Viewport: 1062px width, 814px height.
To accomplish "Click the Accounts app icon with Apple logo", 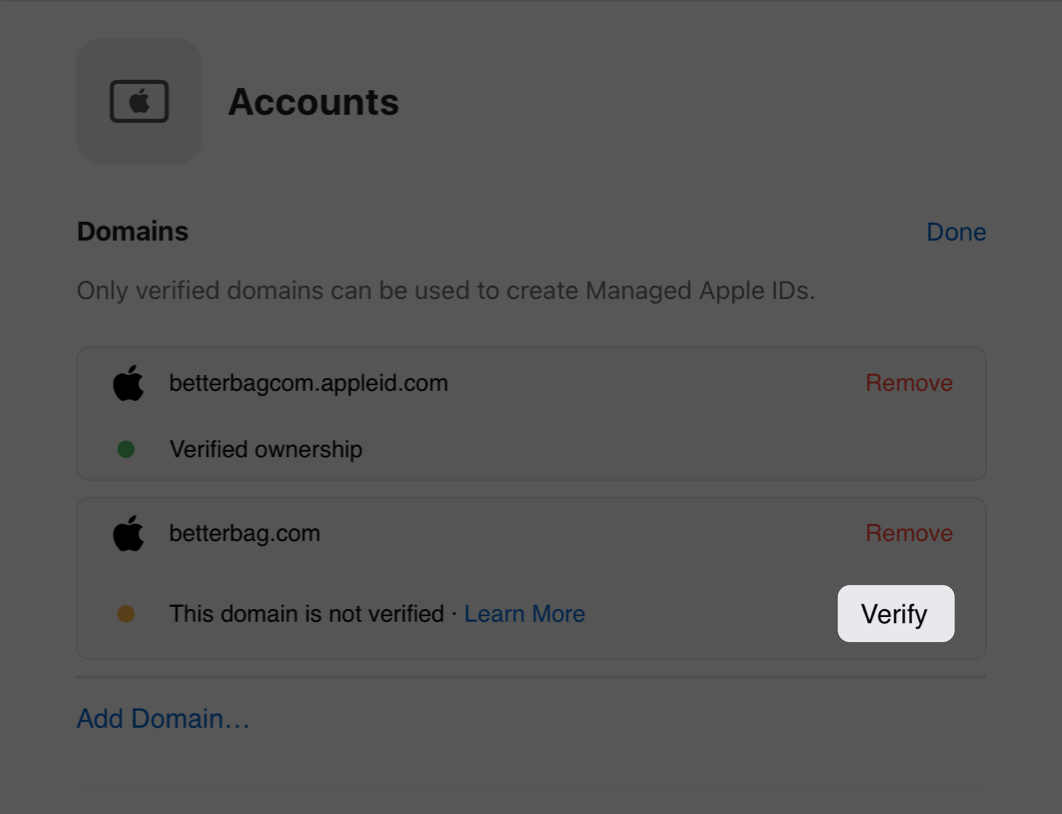I will pos(139,100).
